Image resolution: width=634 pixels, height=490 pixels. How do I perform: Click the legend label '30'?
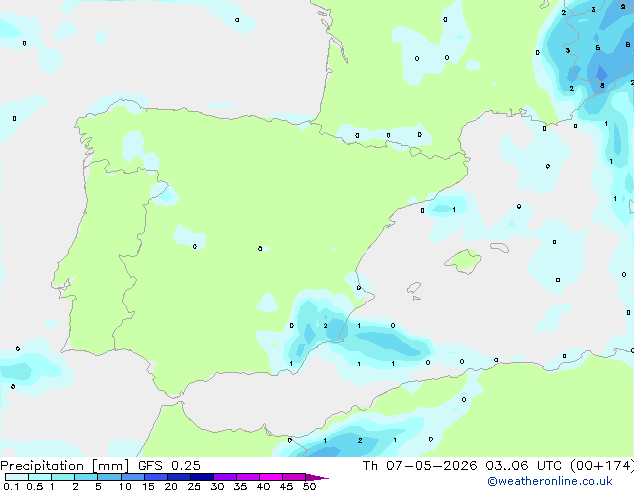[217, 486]
